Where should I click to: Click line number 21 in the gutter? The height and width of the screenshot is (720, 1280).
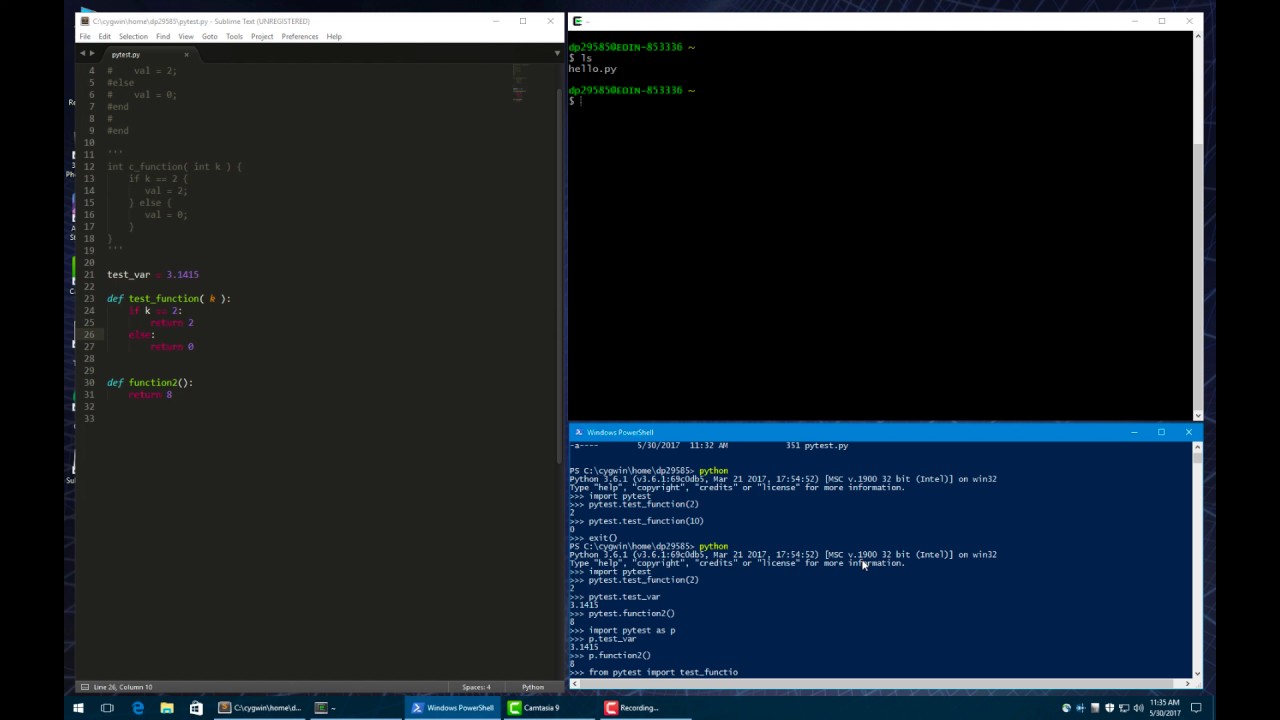[x=89, y=274]
